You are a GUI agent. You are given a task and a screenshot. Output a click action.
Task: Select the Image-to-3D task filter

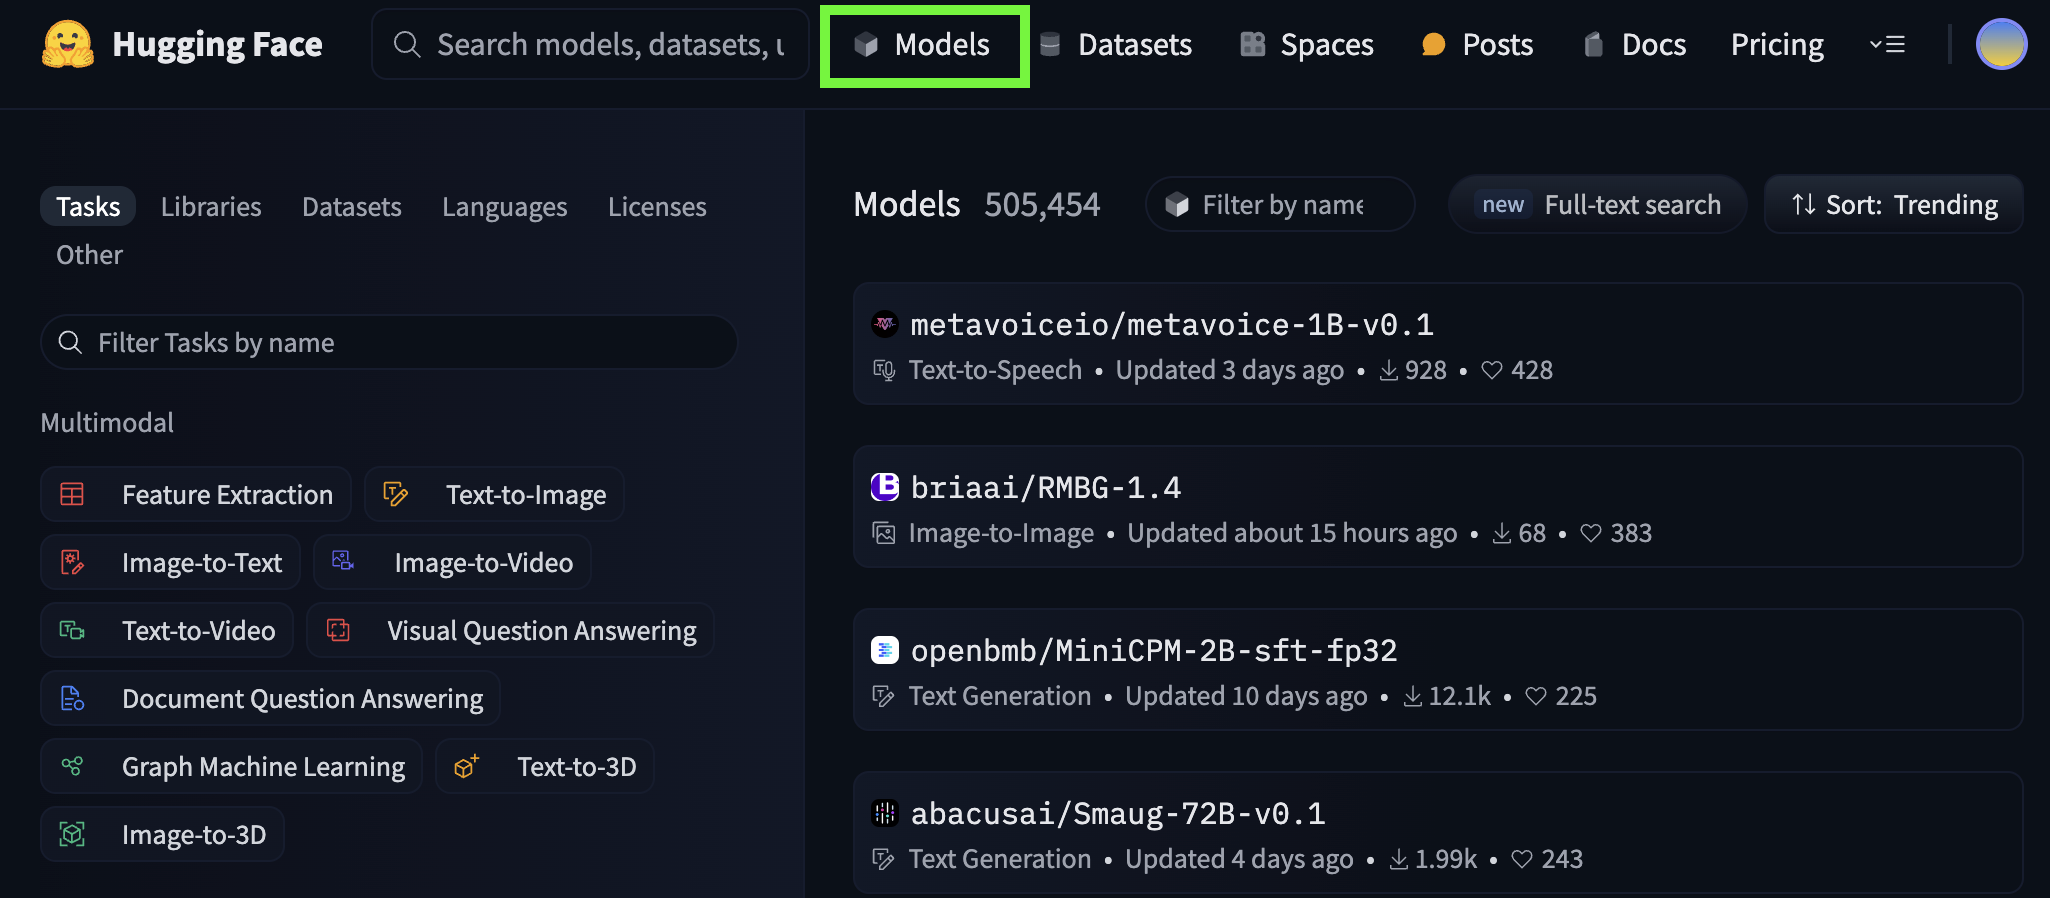(163, 835)
